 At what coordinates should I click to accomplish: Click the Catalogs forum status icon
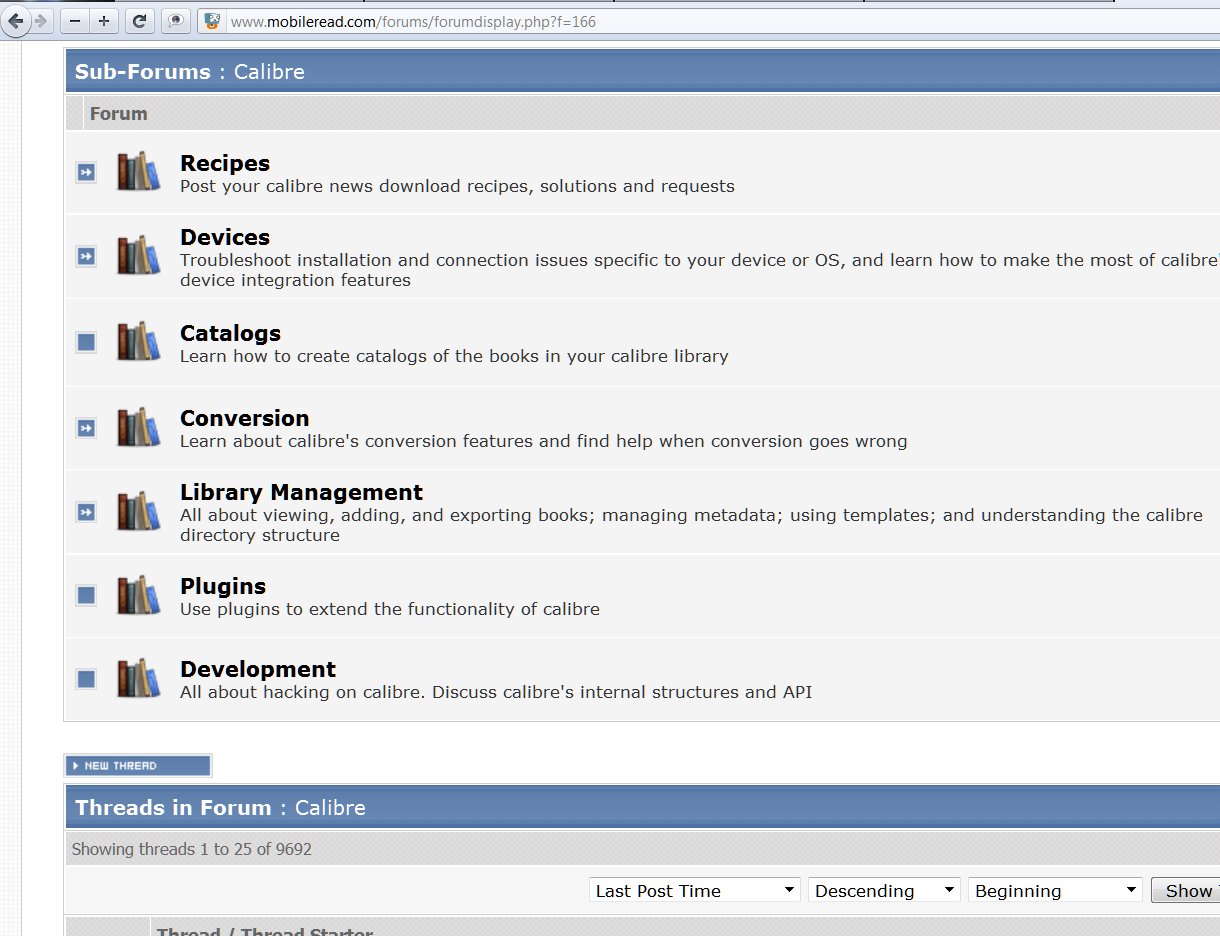click(86, 342)
